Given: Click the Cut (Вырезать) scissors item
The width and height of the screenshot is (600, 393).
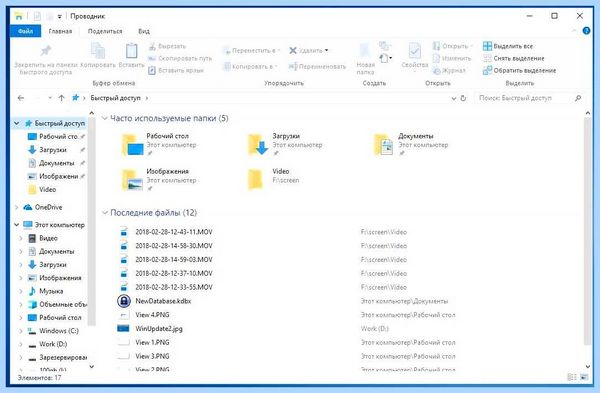Looking at the screenshot, I should pos(167,46).
